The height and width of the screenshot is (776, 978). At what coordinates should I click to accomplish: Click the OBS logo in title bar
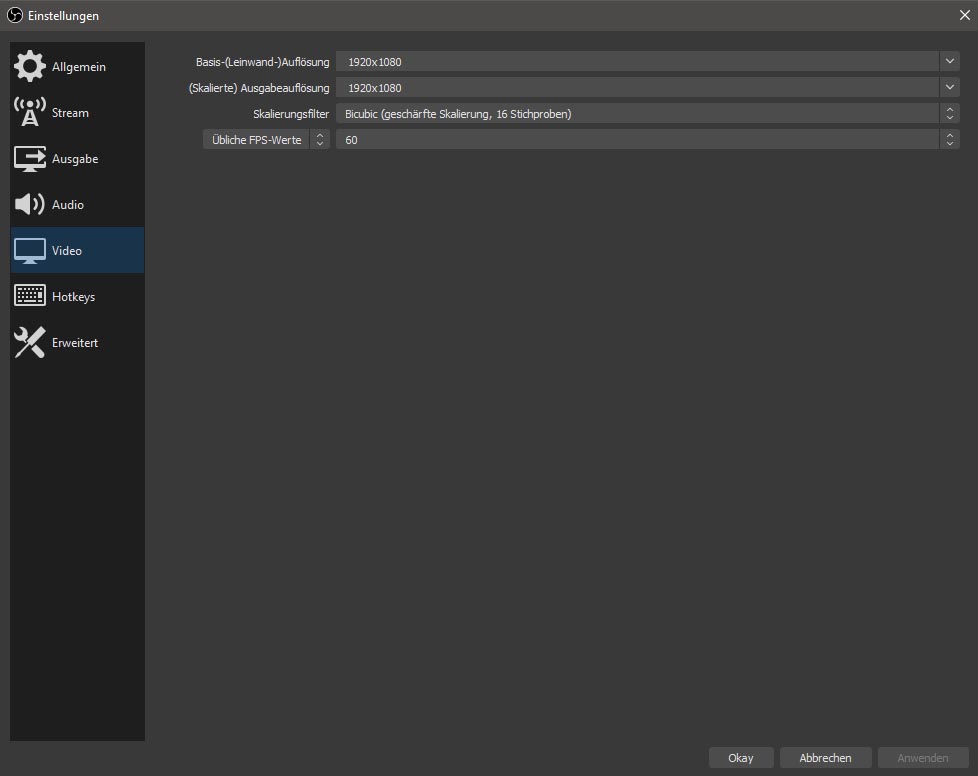pos(15,15)
